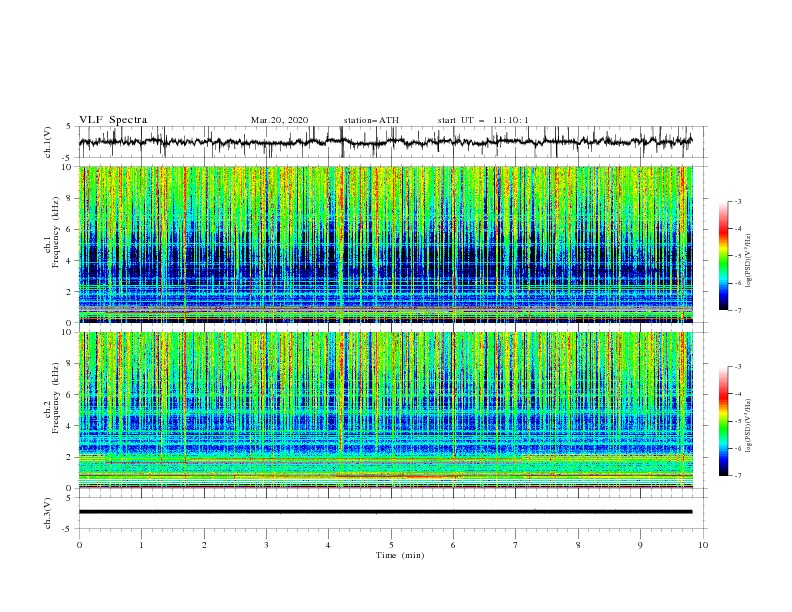Click the "-7" label on lower colorbar
The width and height of the screenshot is (792, 612).
(738, 475)
